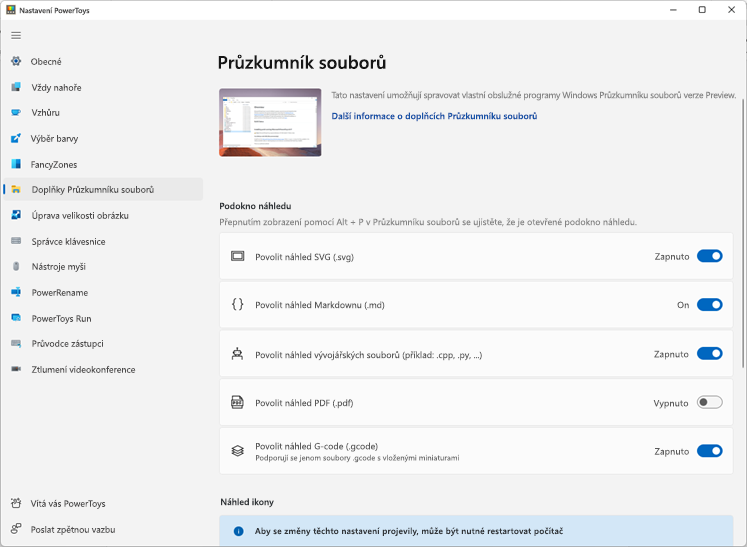The height and width of the screenshot is (547, 747).
Task: Toggle off the G-code preview switch
Action: (x=709, y=451)
